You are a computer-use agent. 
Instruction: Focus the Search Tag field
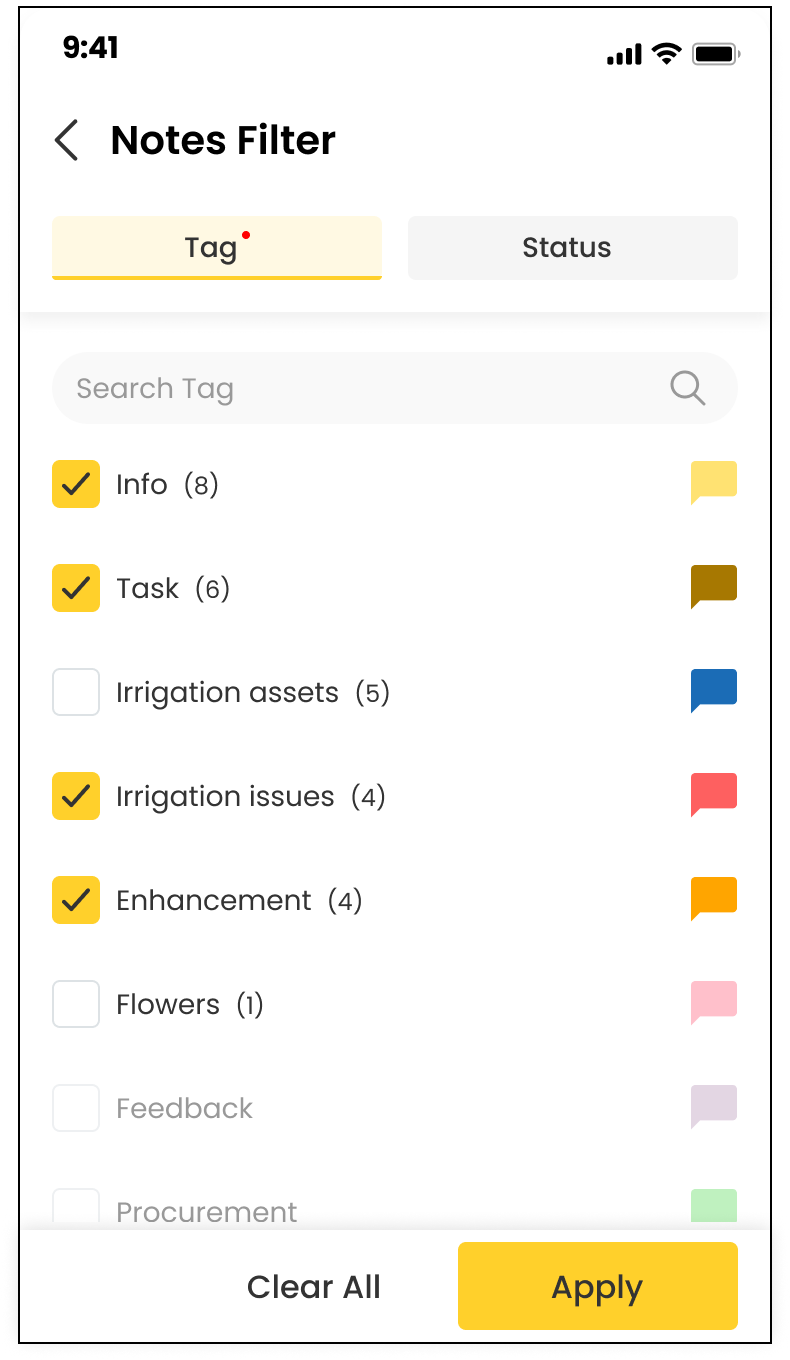coord(360,388)
